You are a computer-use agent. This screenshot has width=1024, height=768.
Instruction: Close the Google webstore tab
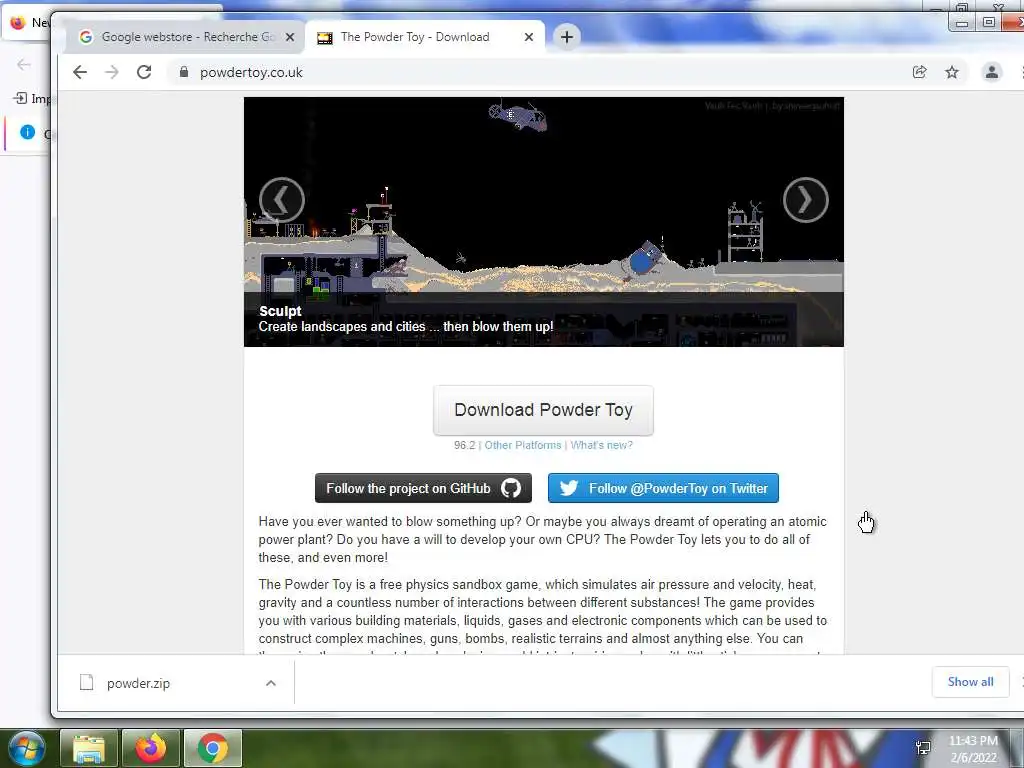tap(291, 37)
